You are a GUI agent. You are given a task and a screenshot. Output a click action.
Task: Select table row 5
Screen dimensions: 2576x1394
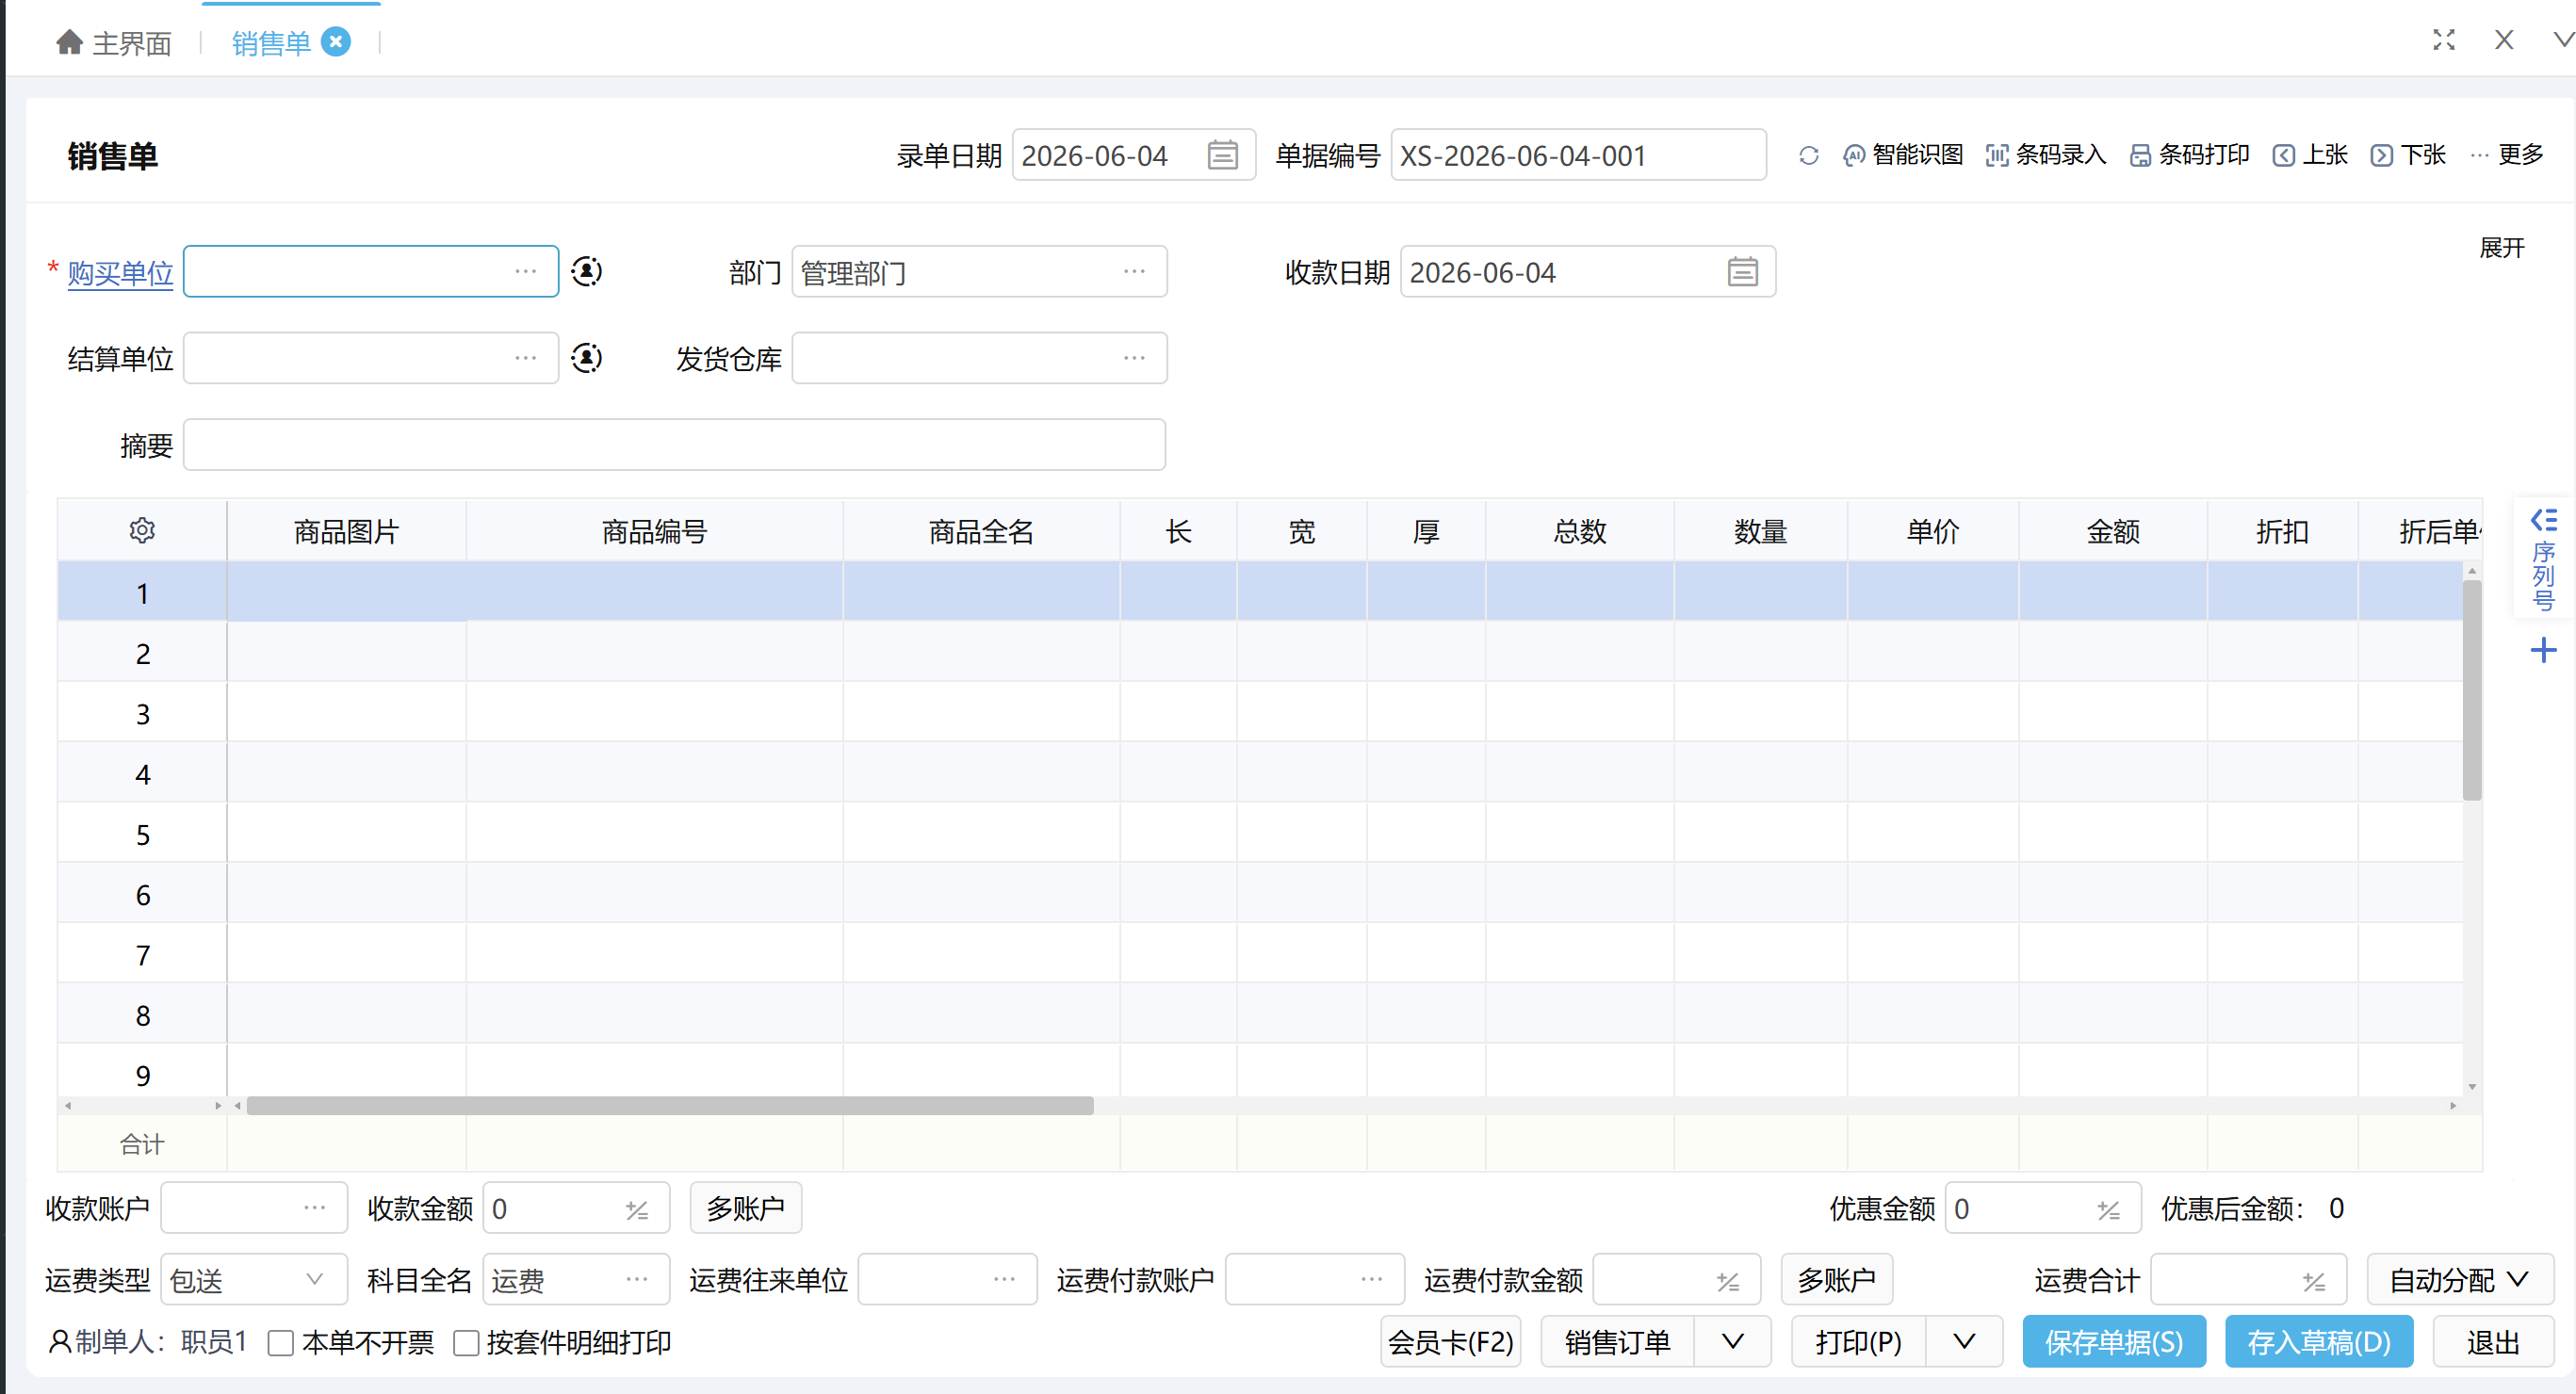[x=1260, y=833]
